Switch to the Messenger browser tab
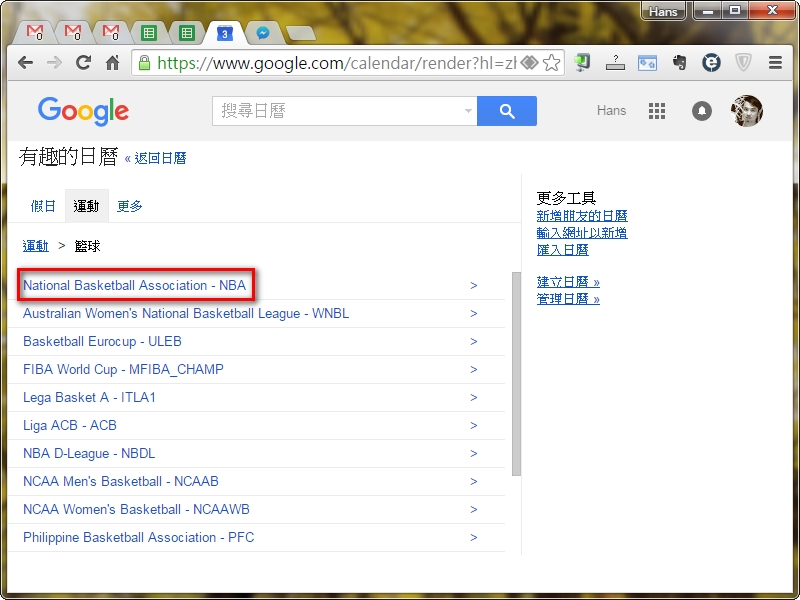 pyautogui.click(x=262, y=33)
